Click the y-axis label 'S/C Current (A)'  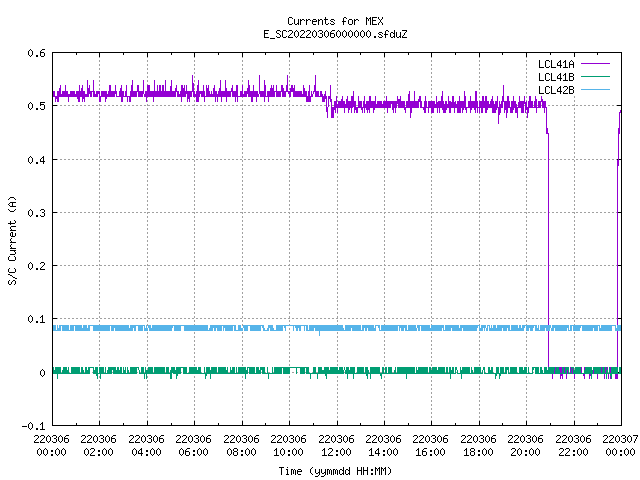pyautogui.click(x=12, y=241)
